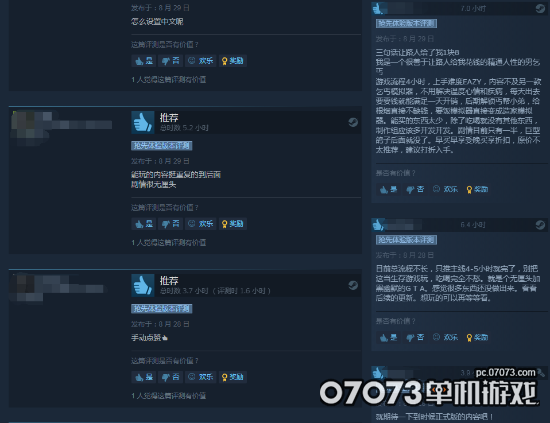Mark 欢乐 (Funny) on the 怎么设置中文呢 review
The height and width of the screenshot is (423, 550).
coord(201,61)
